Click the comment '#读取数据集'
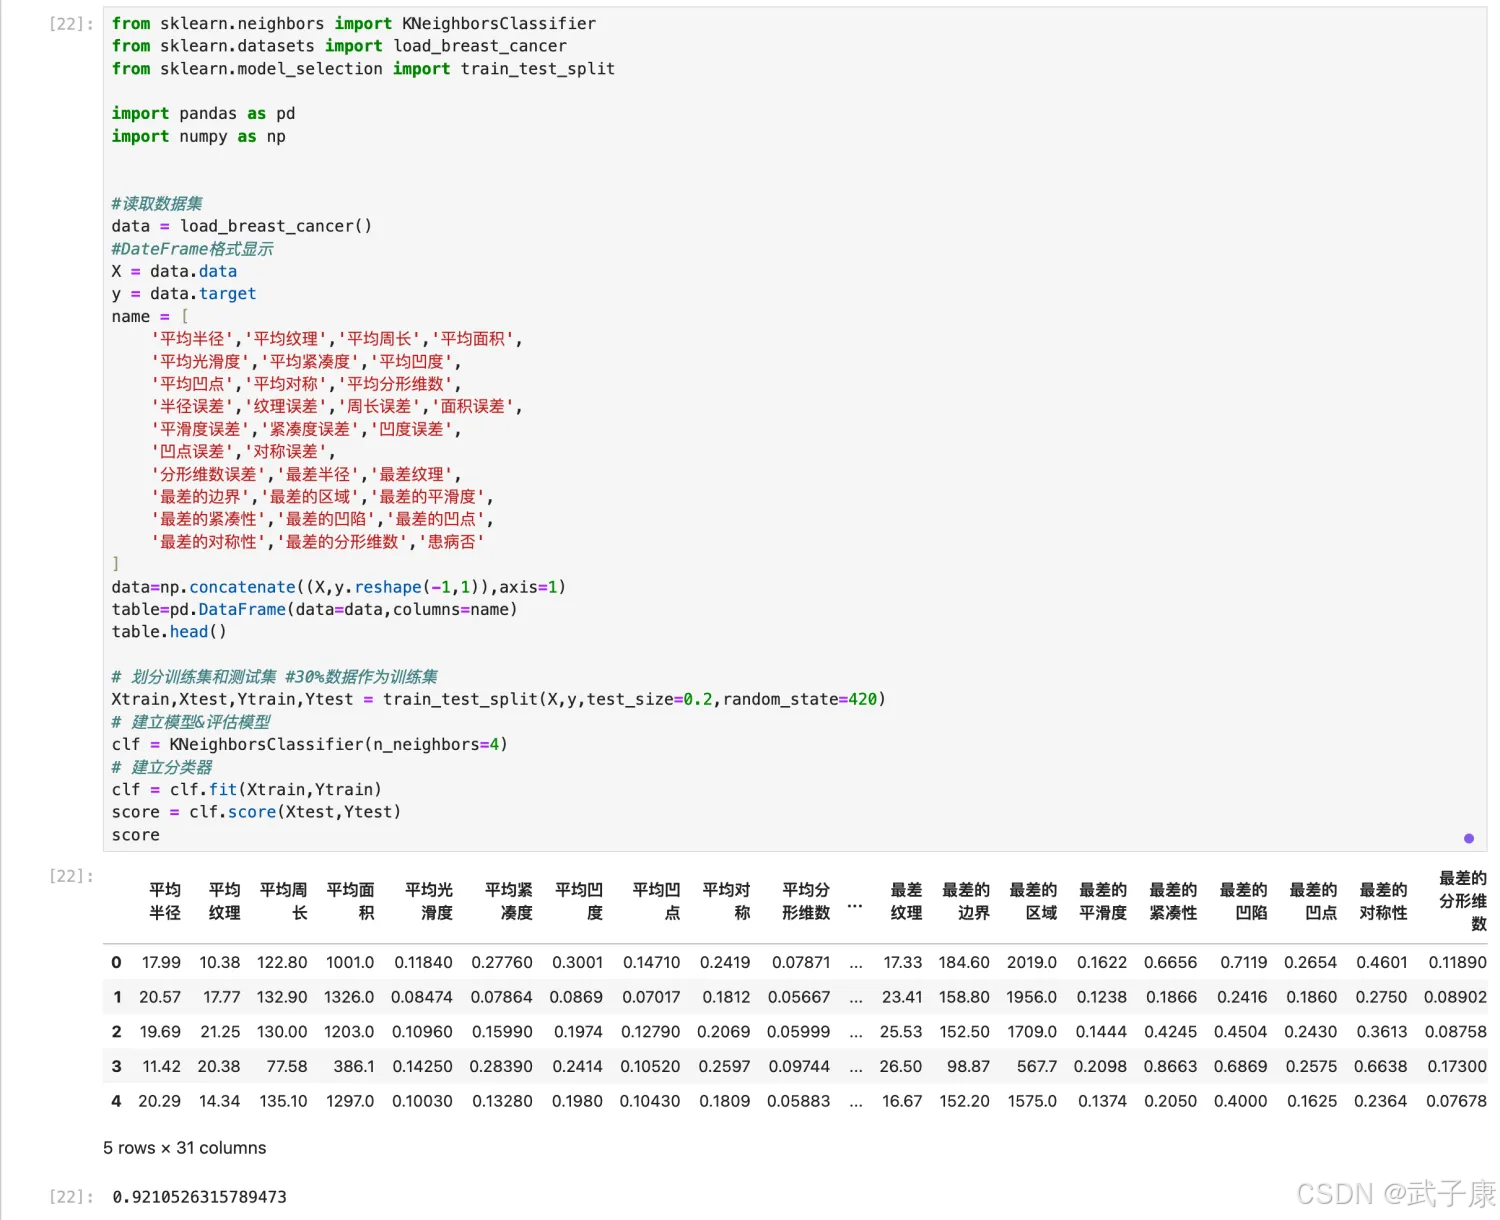 [157, 204]
